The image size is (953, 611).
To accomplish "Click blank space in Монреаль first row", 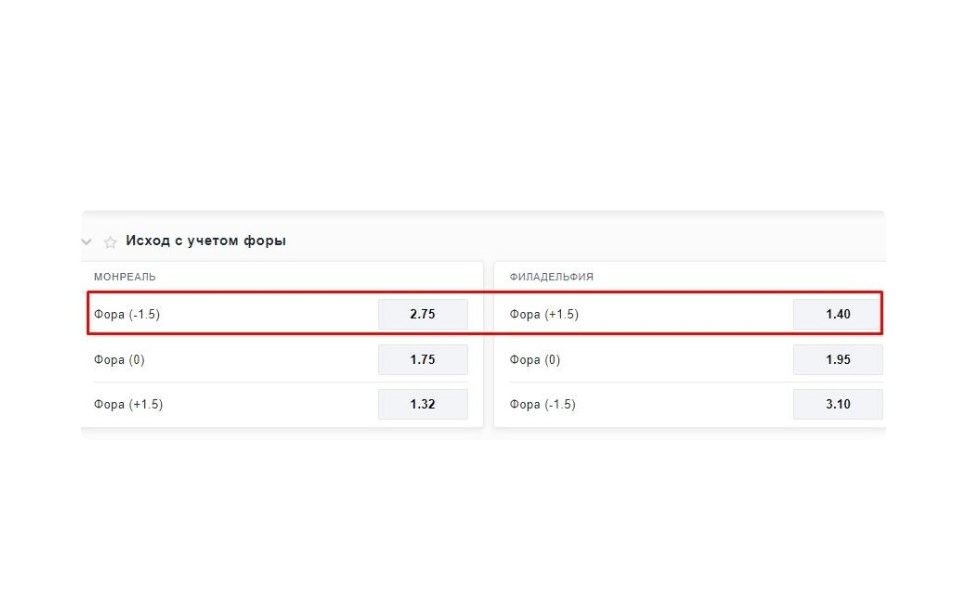I will [x=267, y=314].
